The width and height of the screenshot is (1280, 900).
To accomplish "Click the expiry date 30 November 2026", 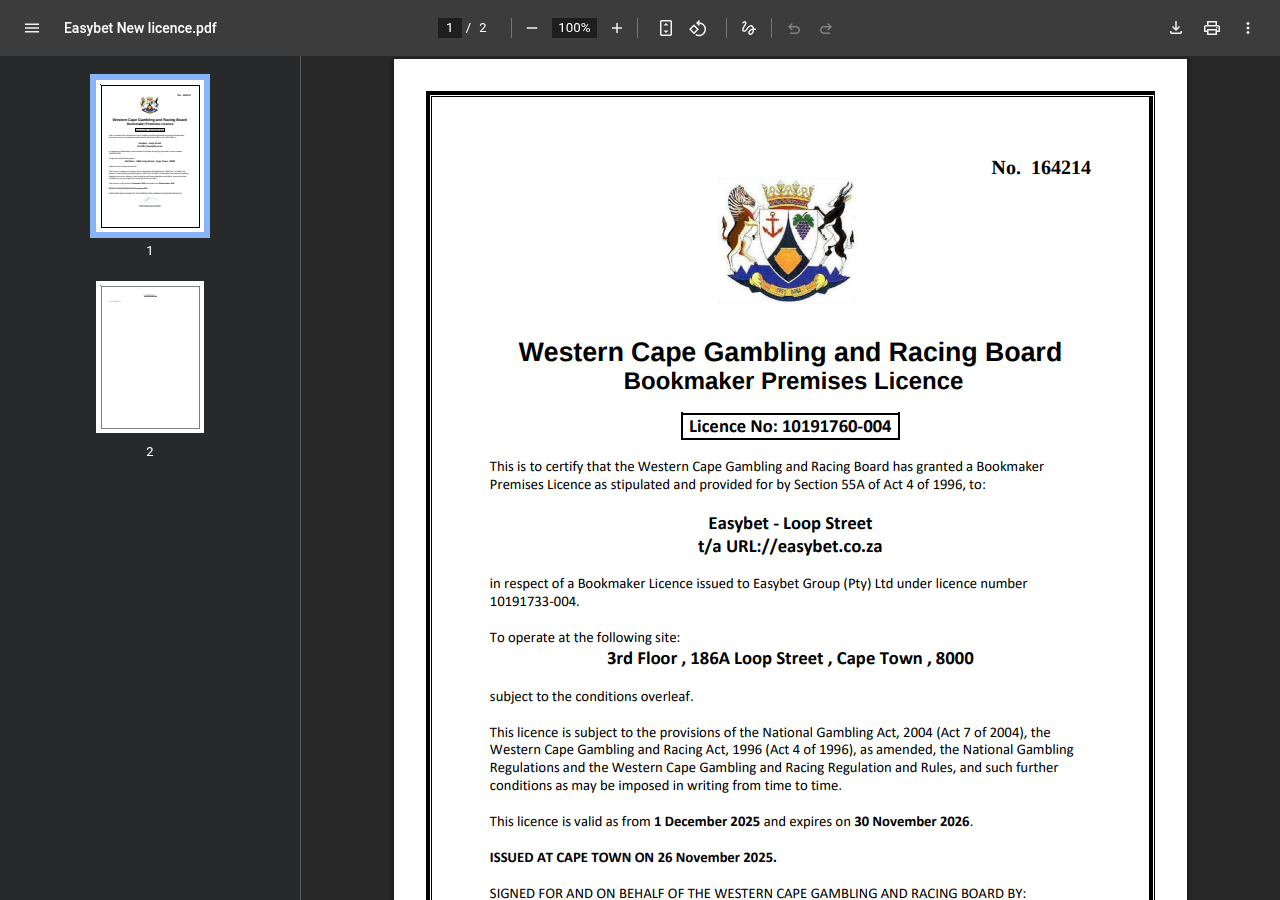I will click(912, 821).
